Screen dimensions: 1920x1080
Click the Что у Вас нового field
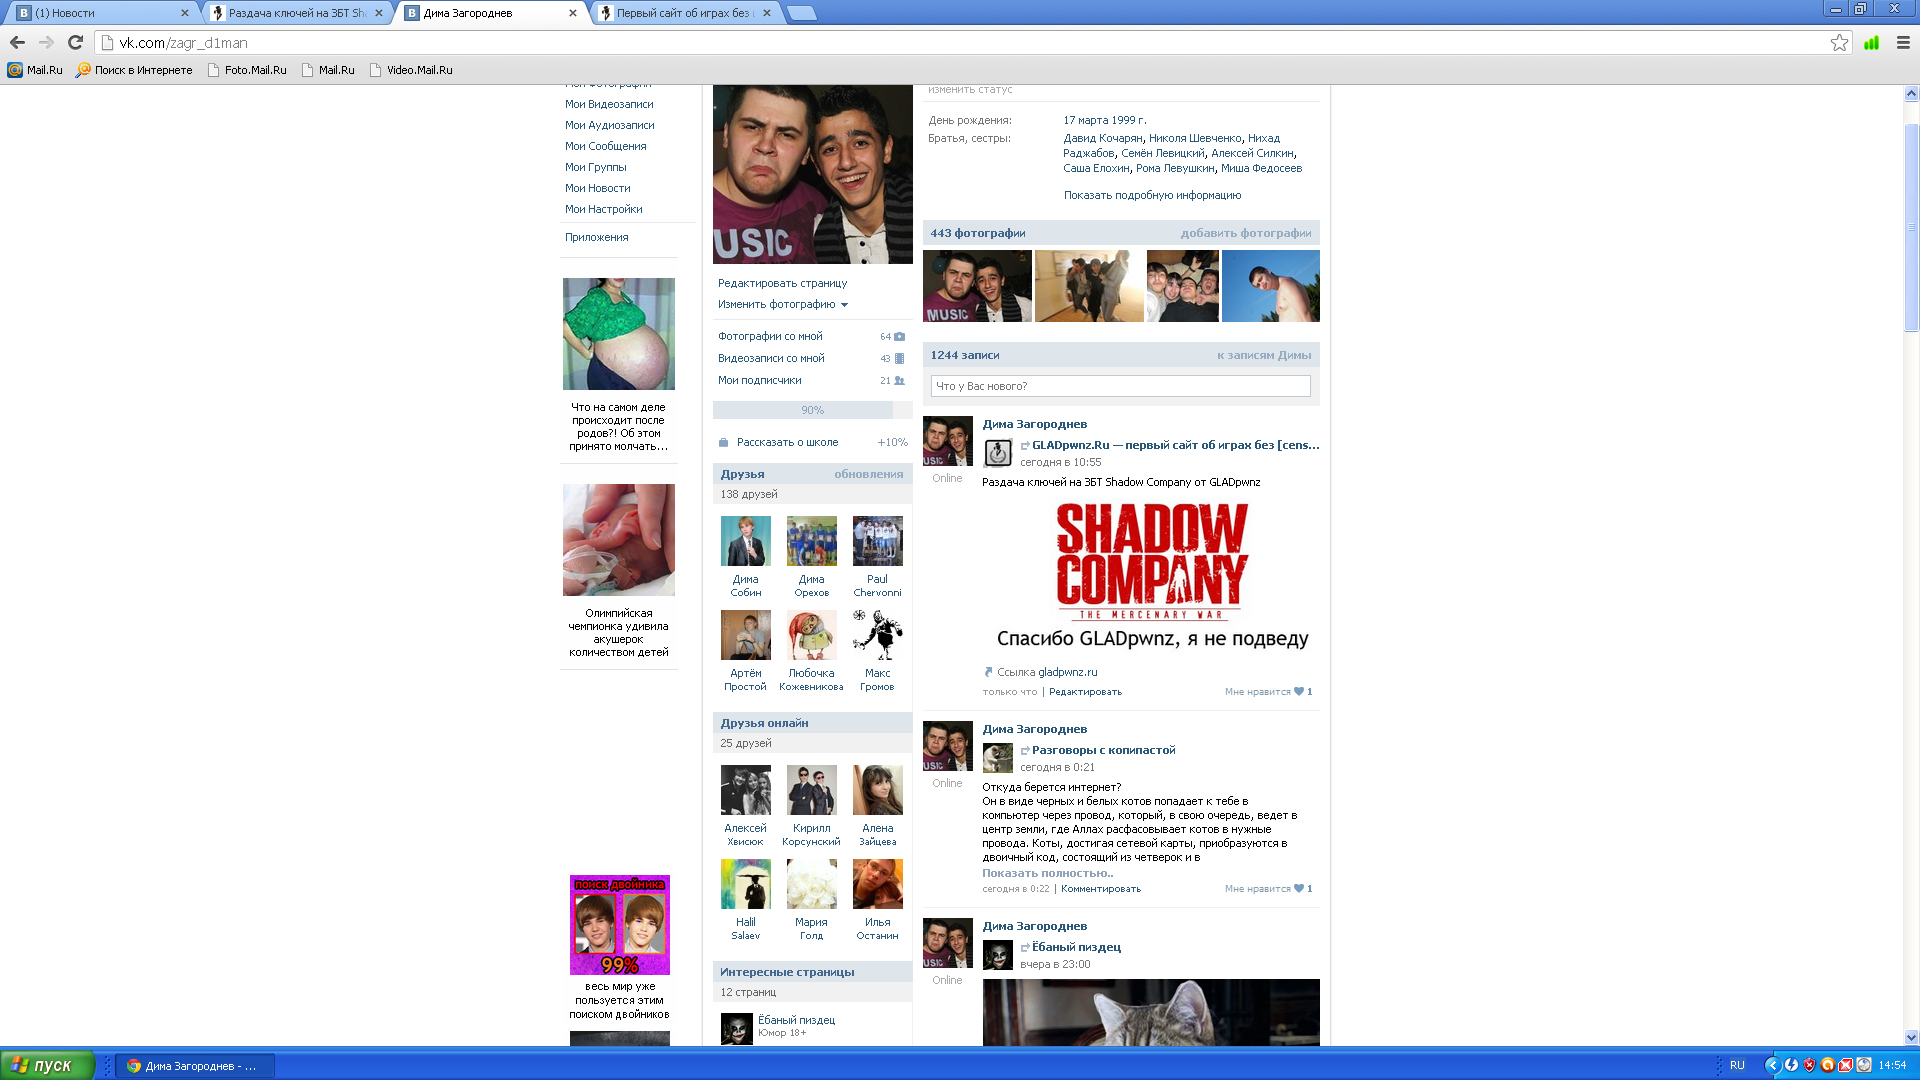(1120, 386)
